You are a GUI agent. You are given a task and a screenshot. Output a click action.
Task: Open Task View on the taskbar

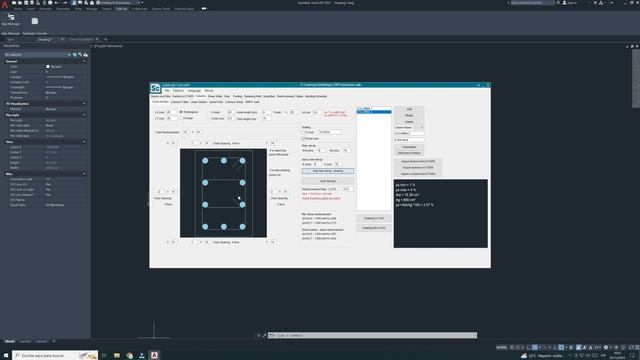click(104, 356)
